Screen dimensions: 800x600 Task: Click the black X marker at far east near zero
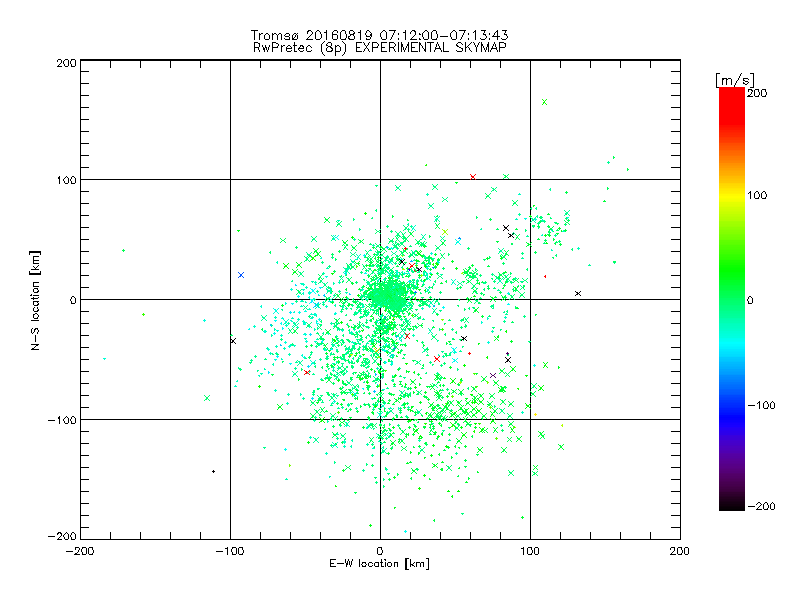click(578, 293)
